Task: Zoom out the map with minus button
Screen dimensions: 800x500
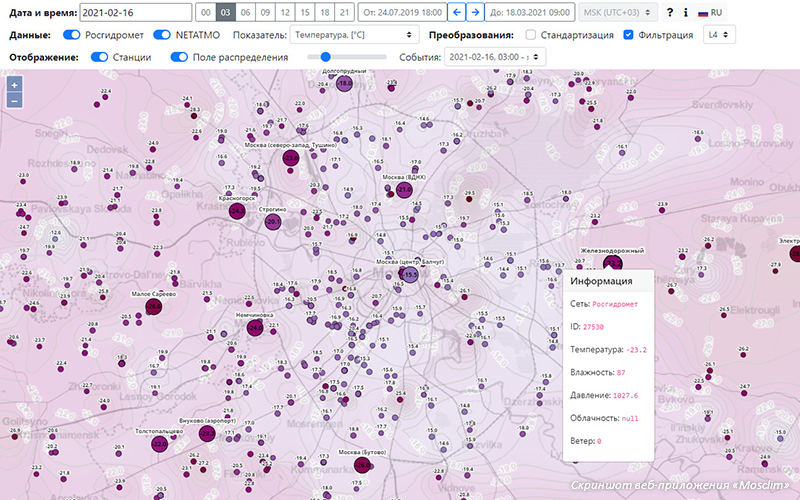Action: [x=14, y=101]
